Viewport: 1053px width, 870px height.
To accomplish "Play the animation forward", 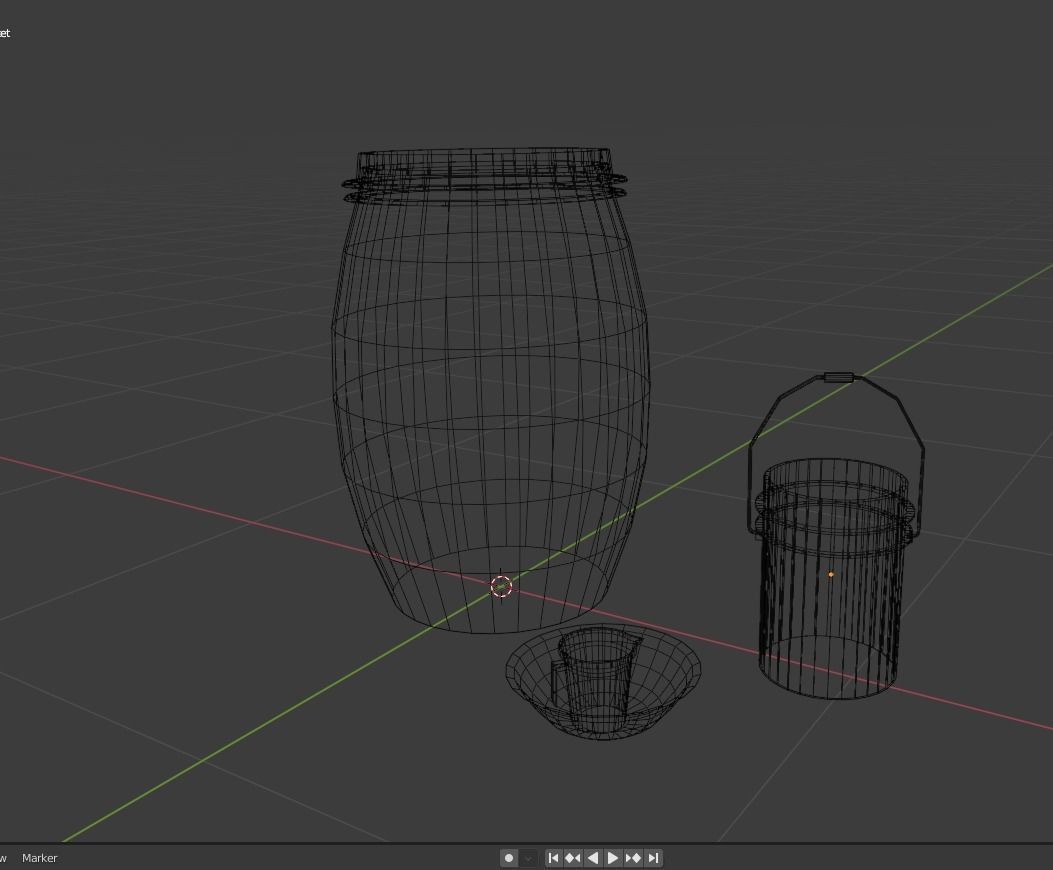I will 612,858.
